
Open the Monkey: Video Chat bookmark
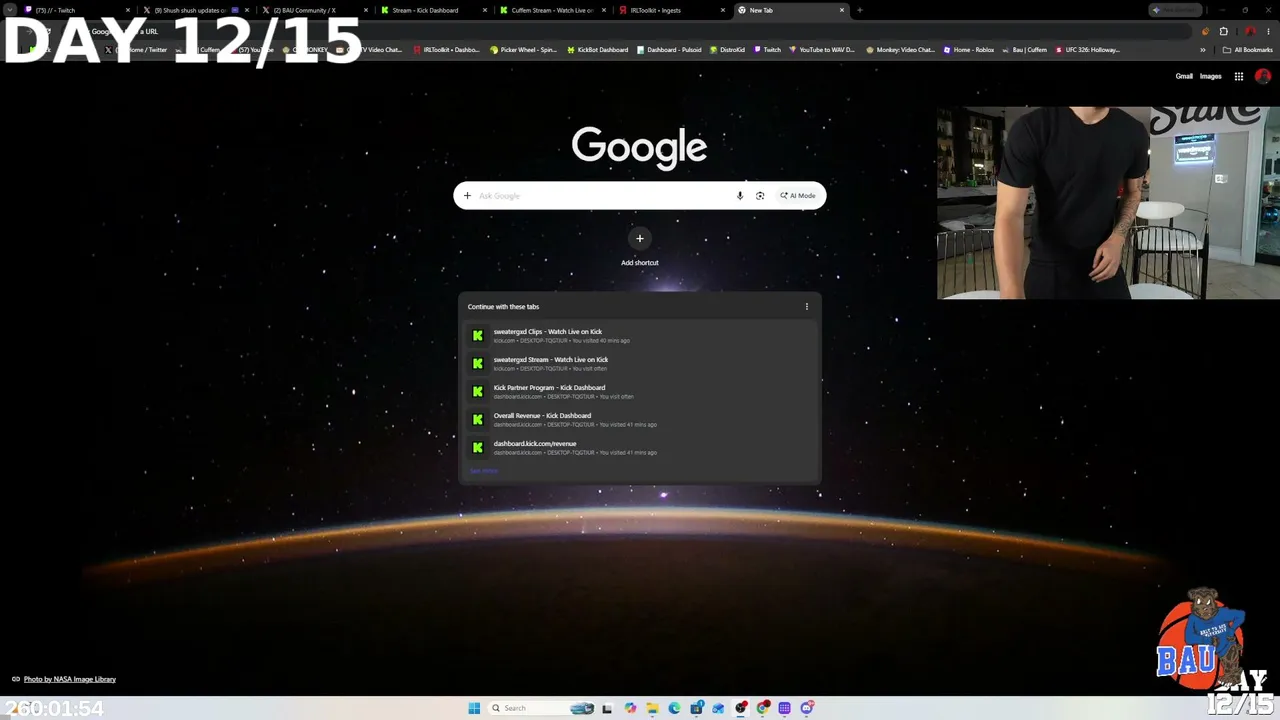(x=900, y=50)
